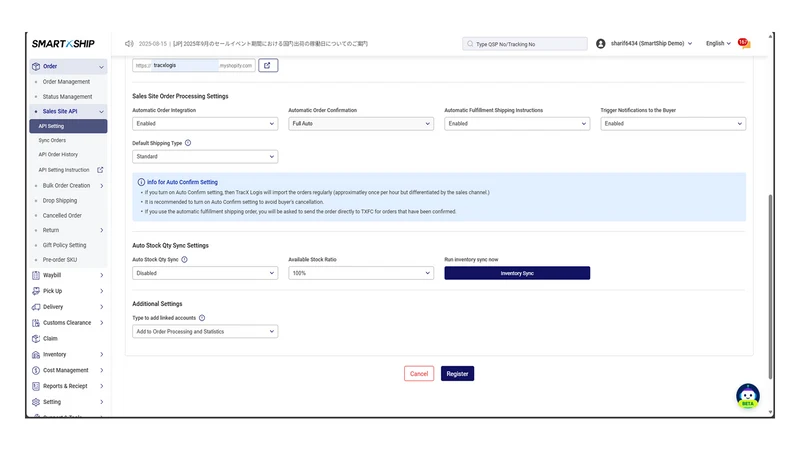This screenshot has height=450, width=800.
Task: Open Automatic Order Integration dropdown
Action: pos(205,123)
